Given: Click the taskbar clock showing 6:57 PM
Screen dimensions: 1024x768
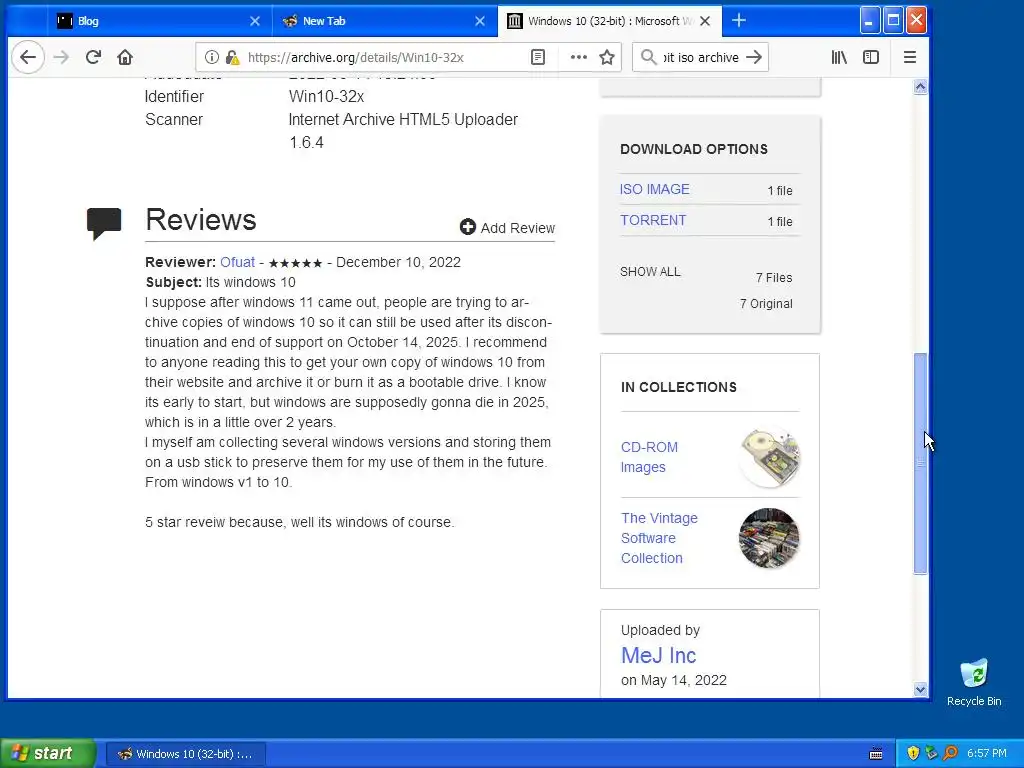Looking at the screenshot, I should pyautogui.click(x=987, y=754).
